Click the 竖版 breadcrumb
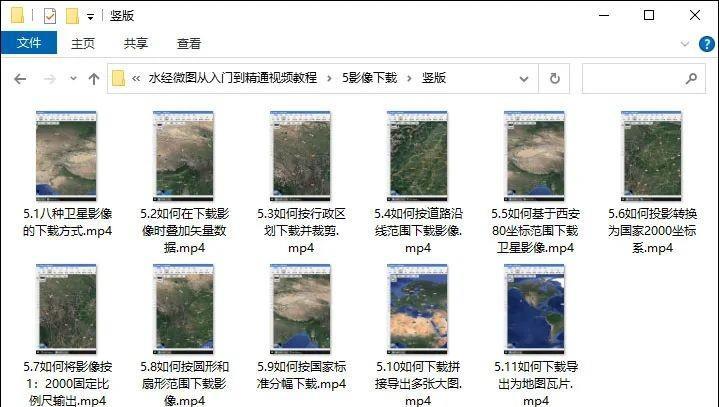719x407 pixels. pos(434,78)
